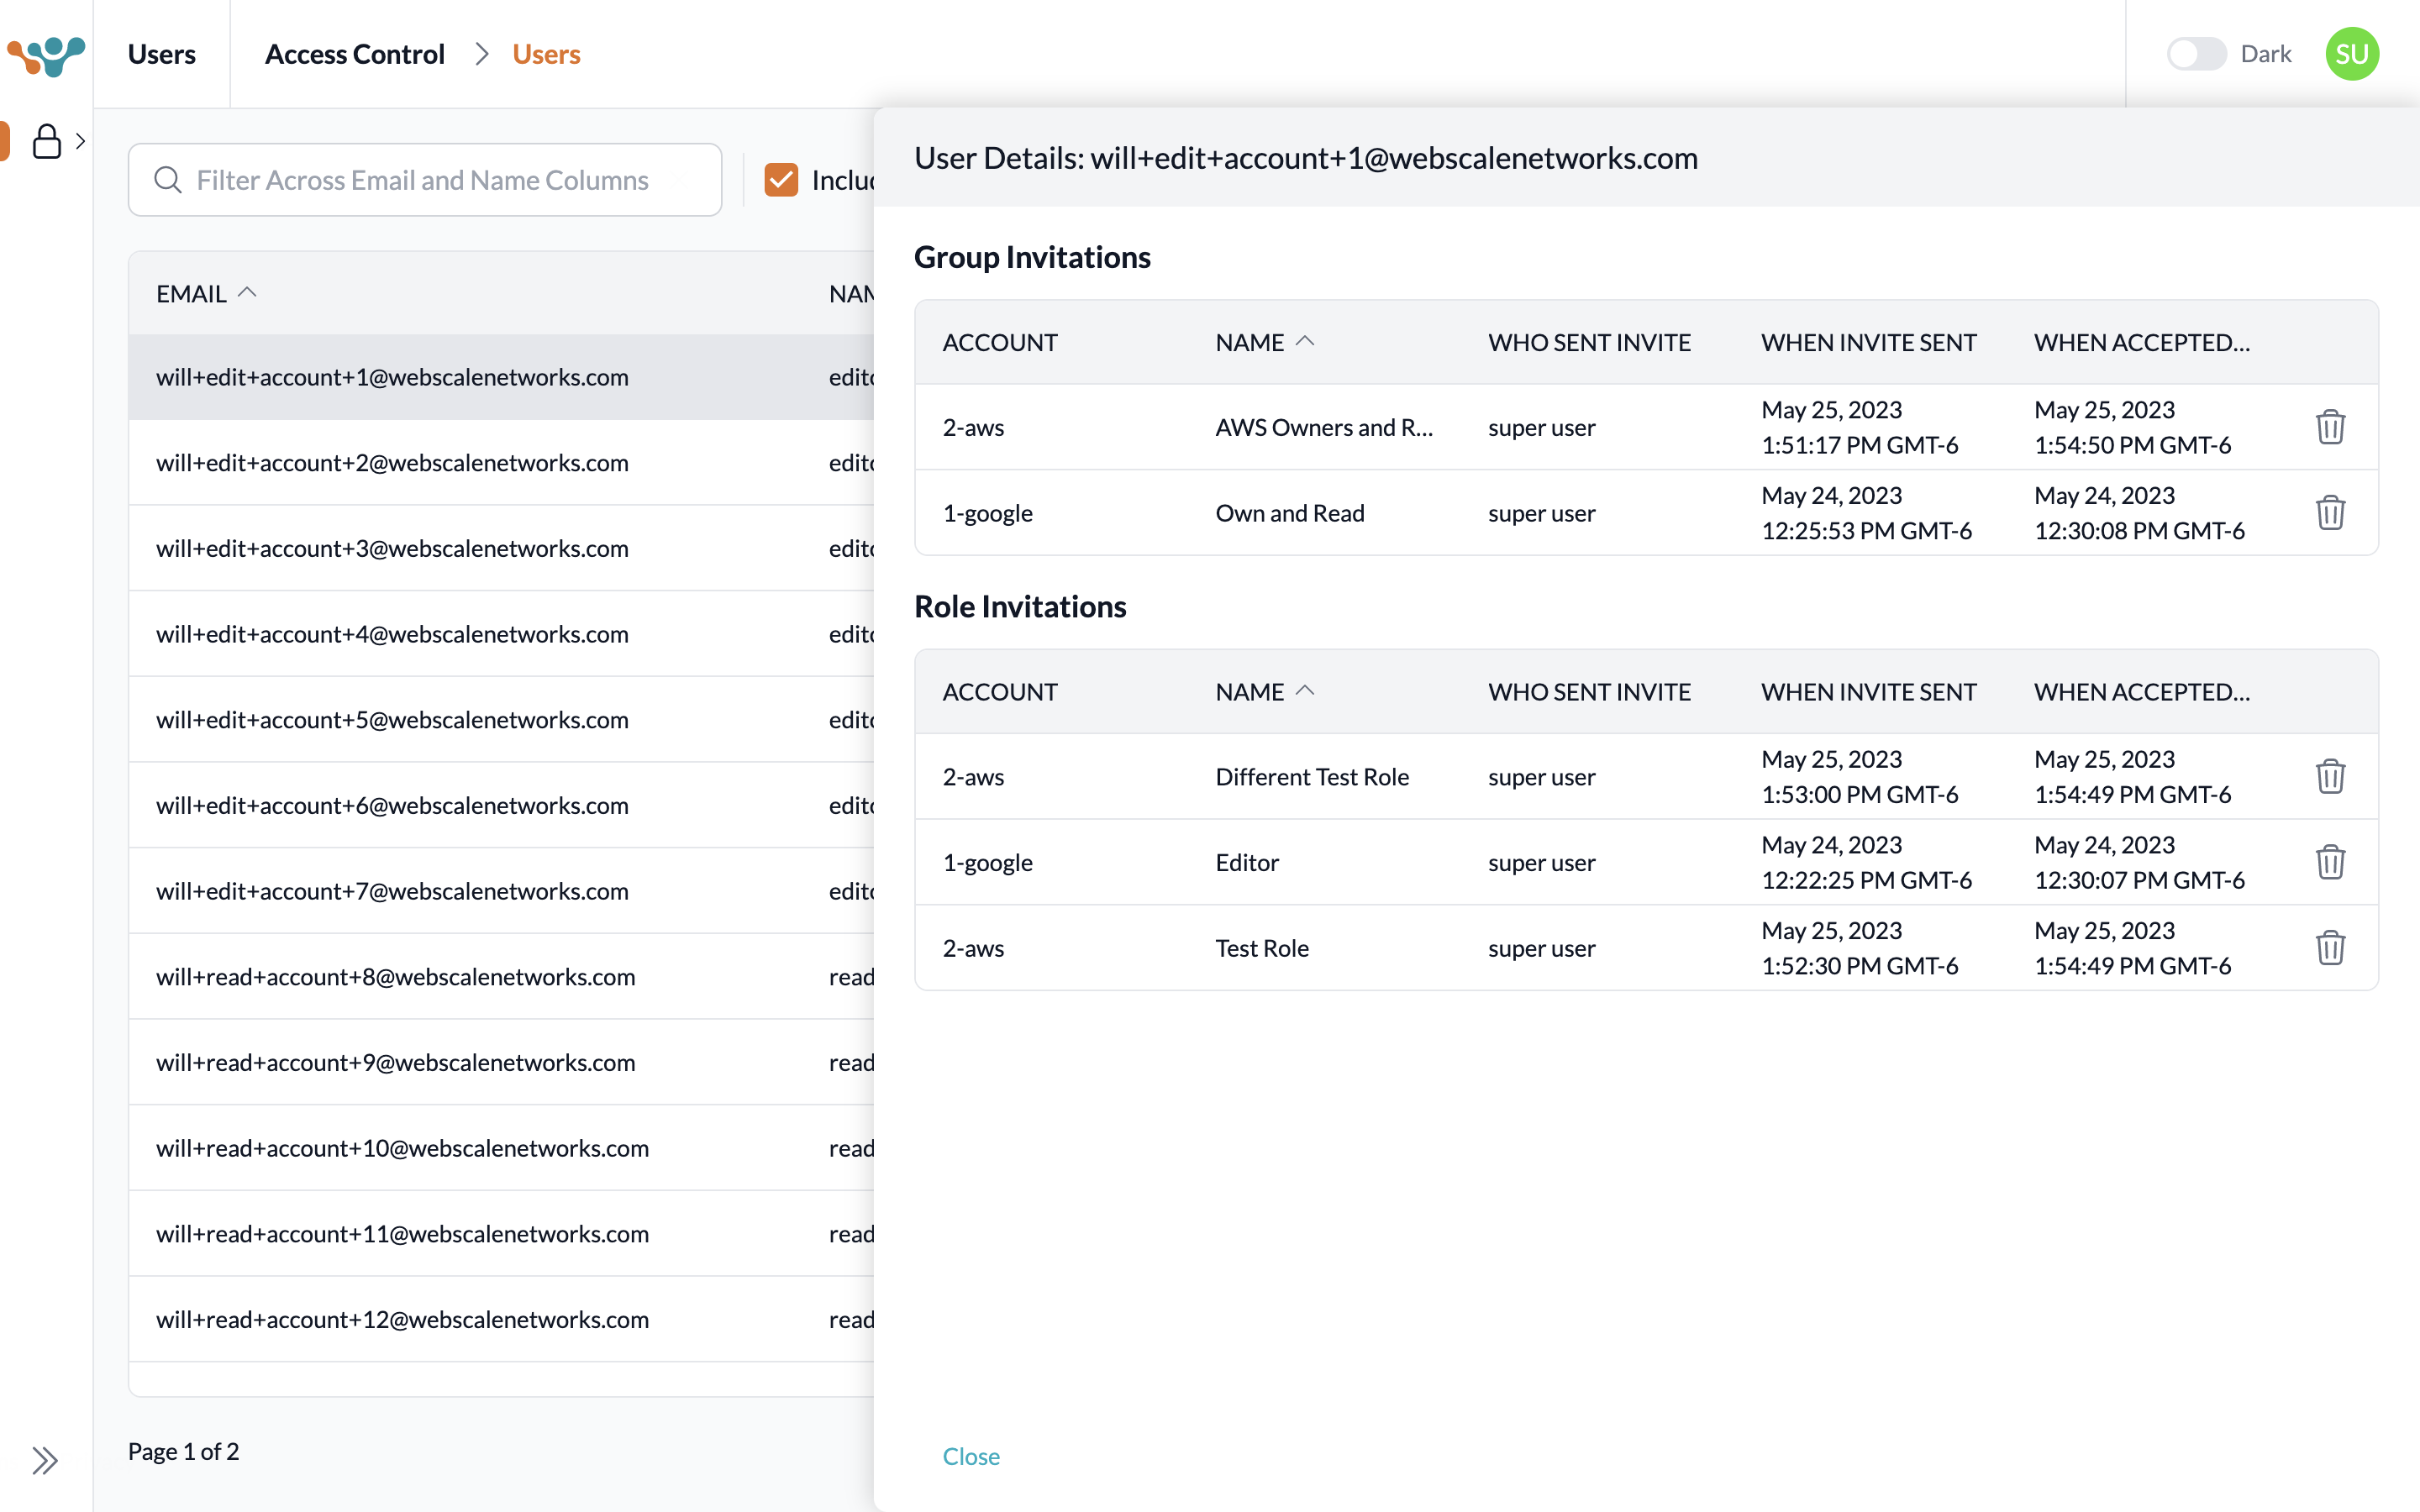Click the lock icon in sidebar
Viewport: 2420px width, 1512px height.
[x=47, y=141]
